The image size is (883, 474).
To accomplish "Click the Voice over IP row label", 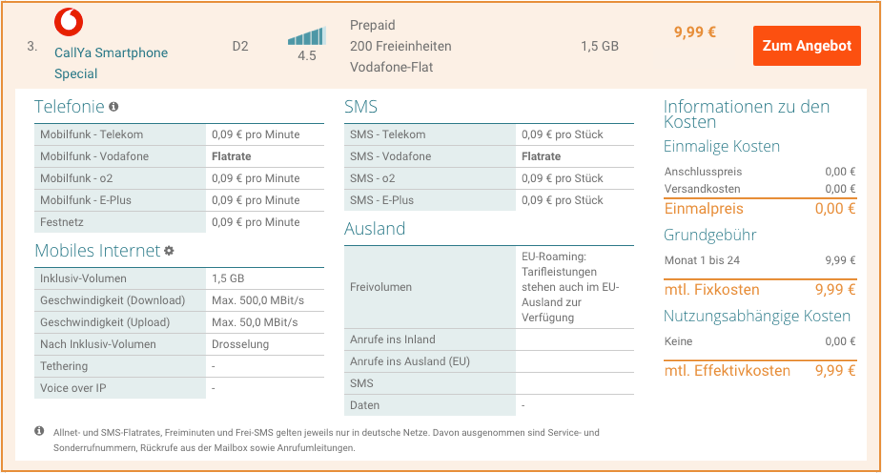I will 75,388.
